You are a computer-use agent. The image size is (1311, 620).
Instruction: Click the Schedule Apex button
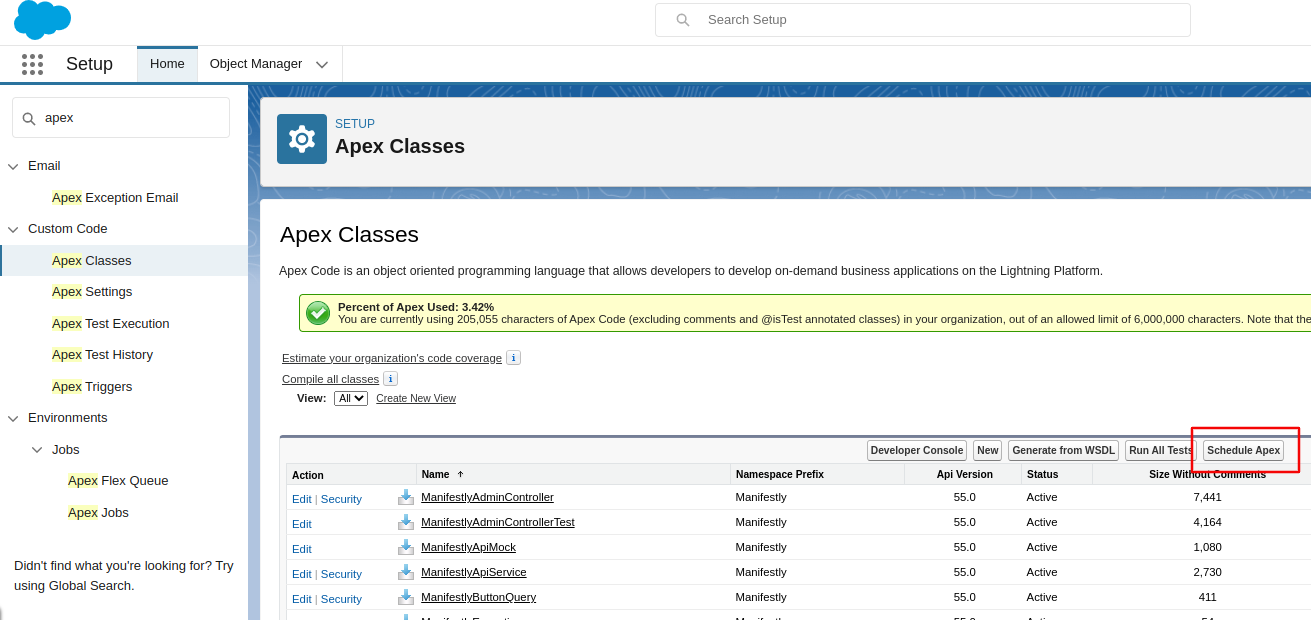pos(1243,451)
